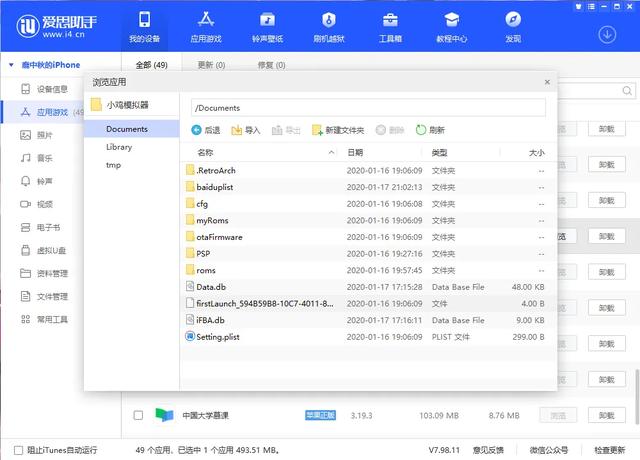This screenshot has height=460, width=640.
Task: Select the Setting.plist file
Action: [x=368, y=337]
